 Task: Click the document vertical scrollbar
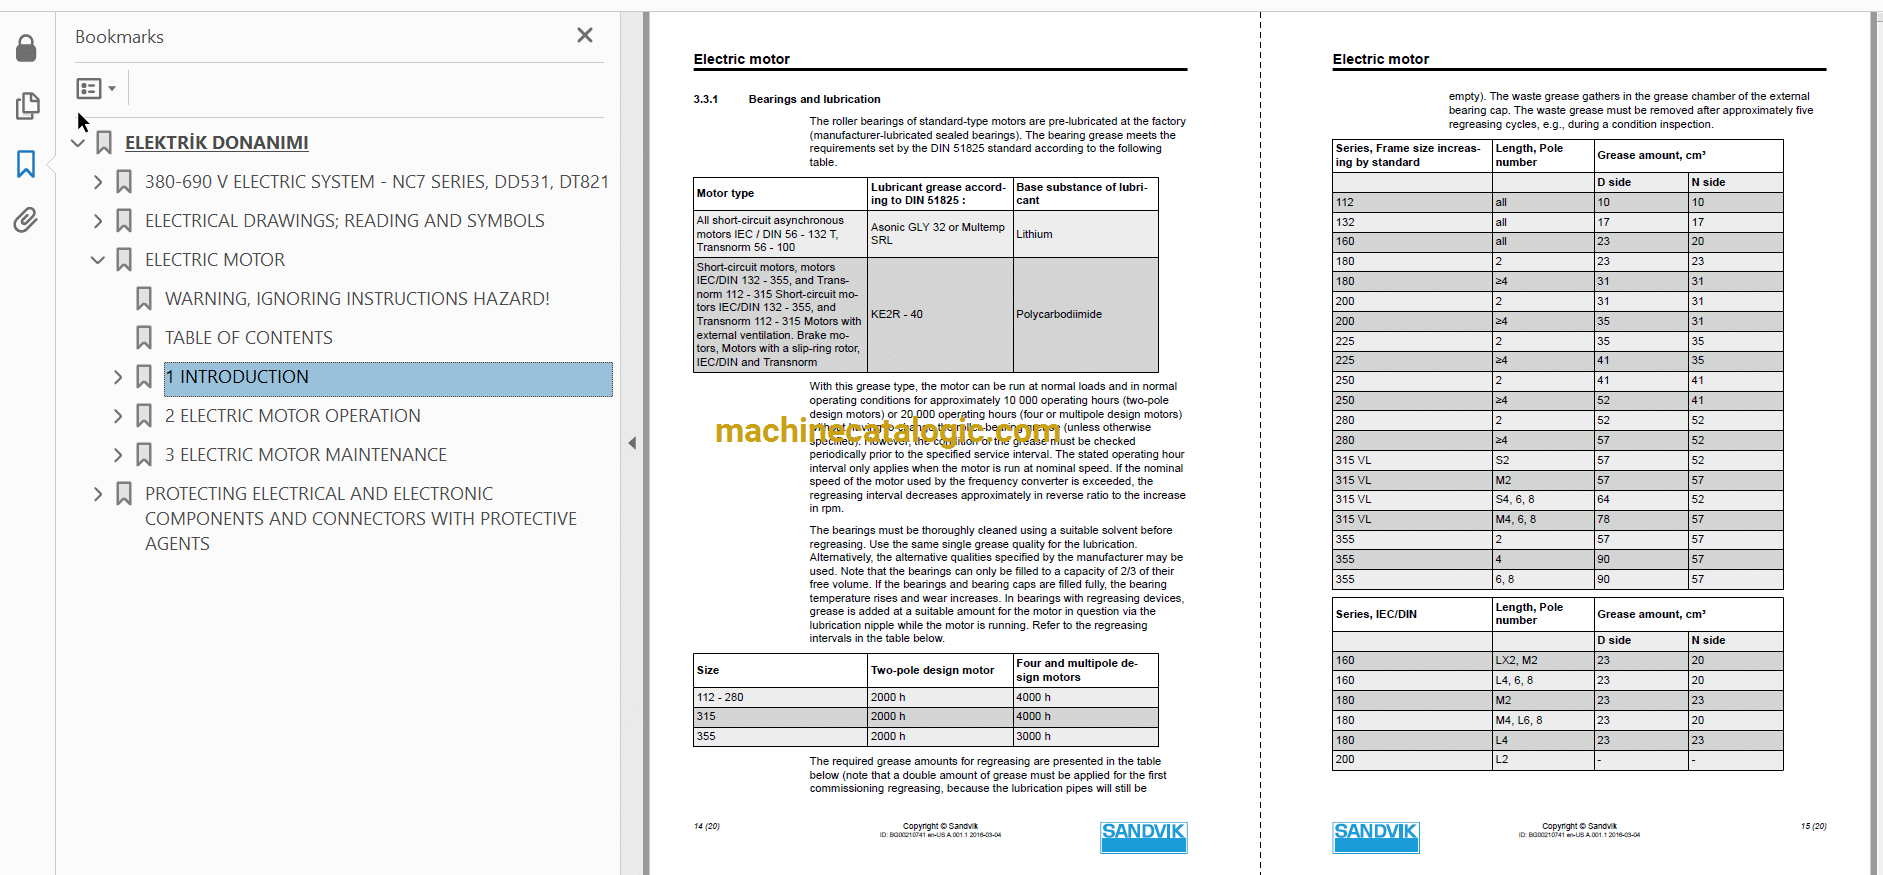tap(1876, 443)
